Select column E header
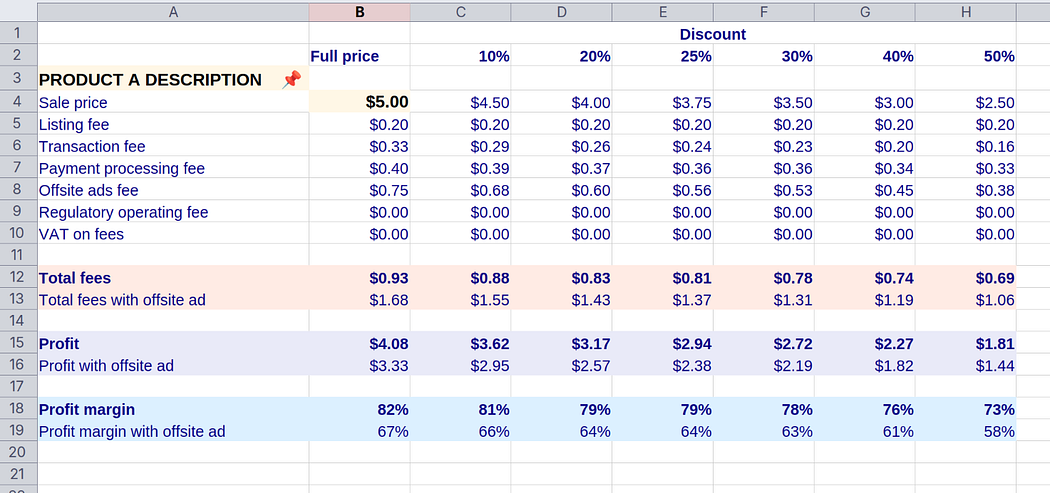 (x=662, y=12)
